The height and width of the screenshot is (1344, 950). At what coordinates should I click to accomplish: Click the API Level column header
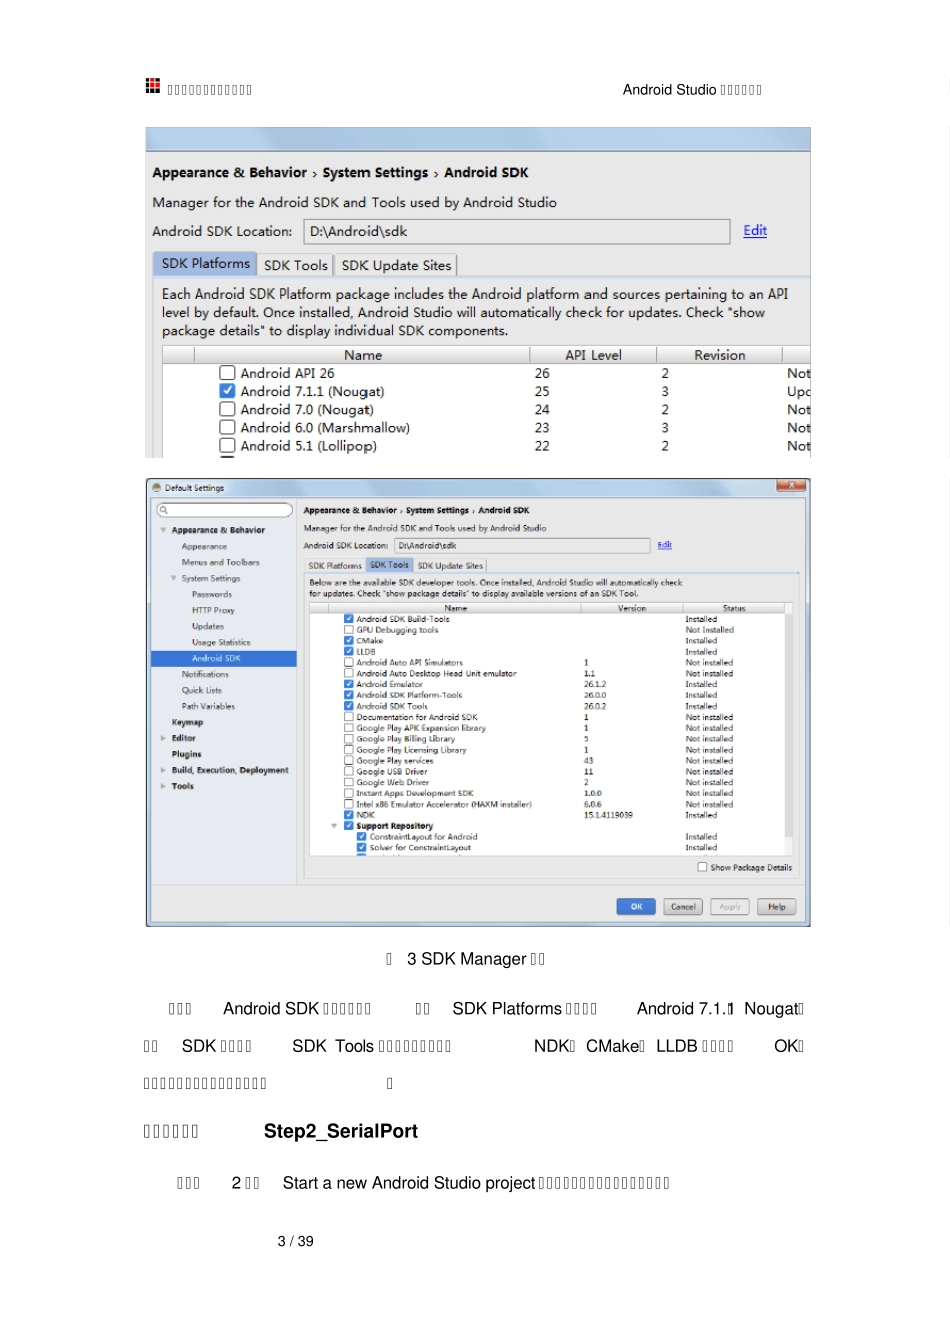point(593,355)
